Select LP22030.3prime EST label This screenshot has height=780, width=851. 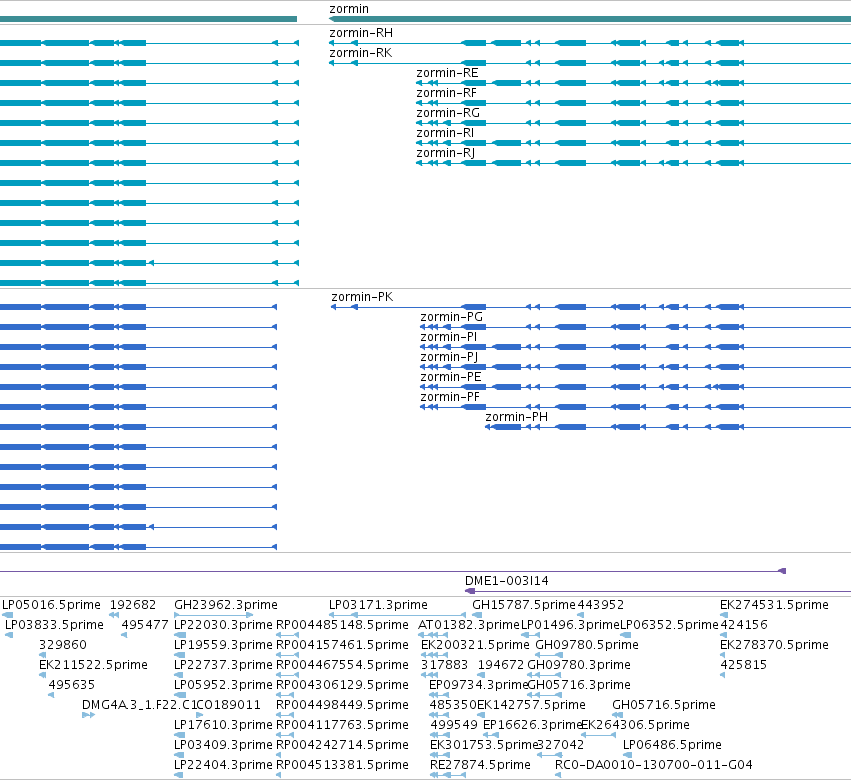pos(223,625)
